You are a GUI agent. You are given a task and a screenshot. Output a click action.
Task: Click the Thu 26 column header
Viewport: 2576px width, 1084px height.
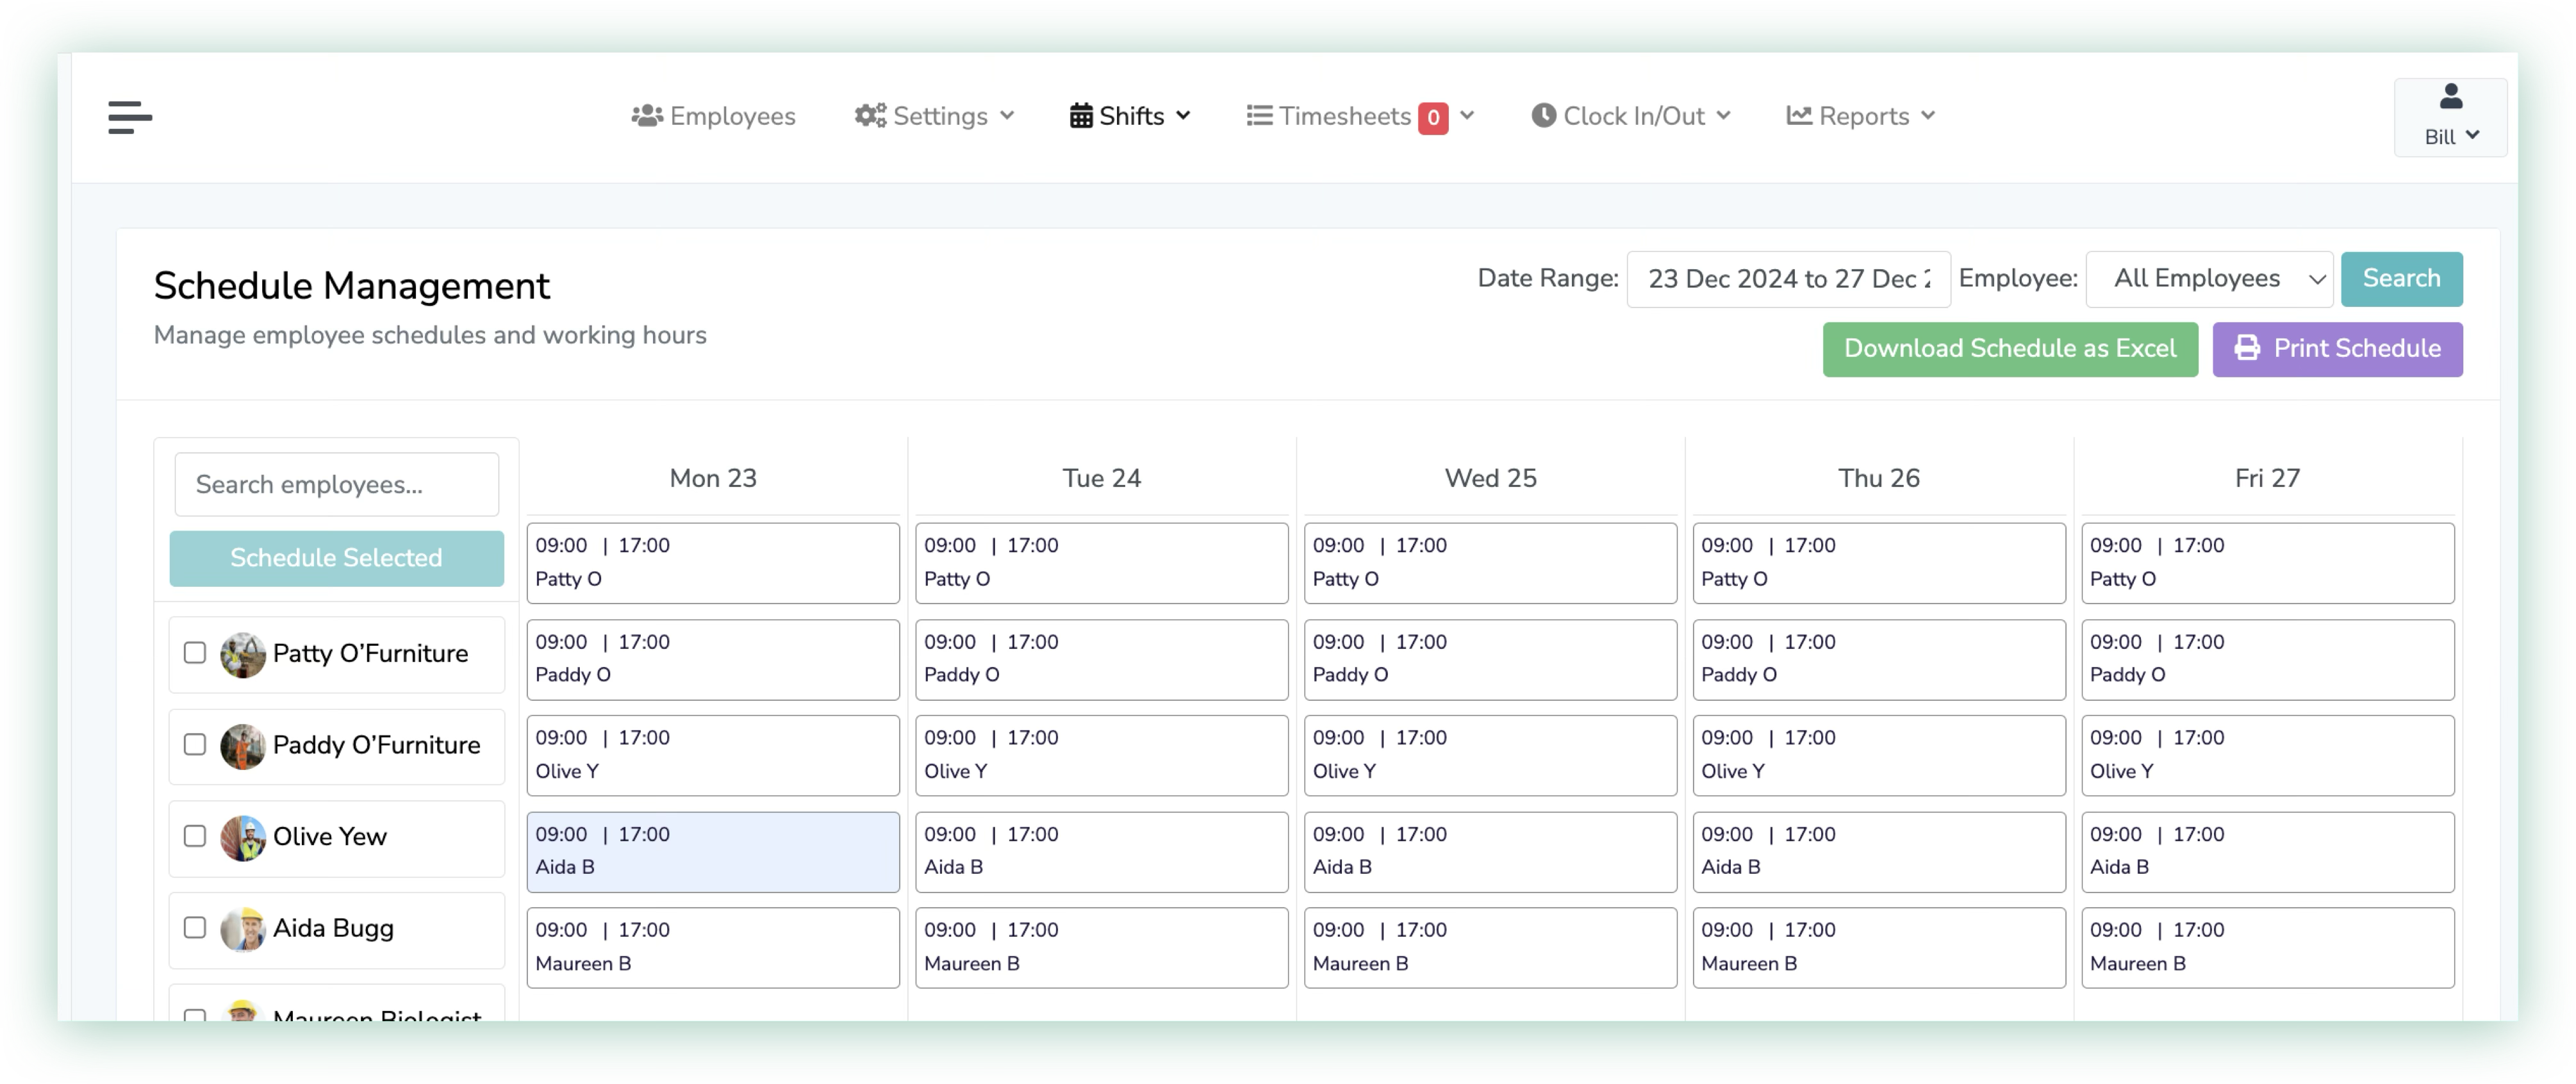[1879, 478]
